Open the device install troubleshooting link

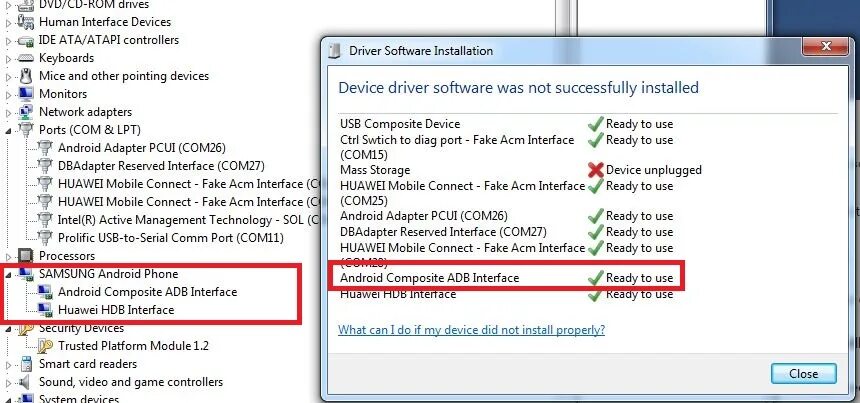point(471,329)
